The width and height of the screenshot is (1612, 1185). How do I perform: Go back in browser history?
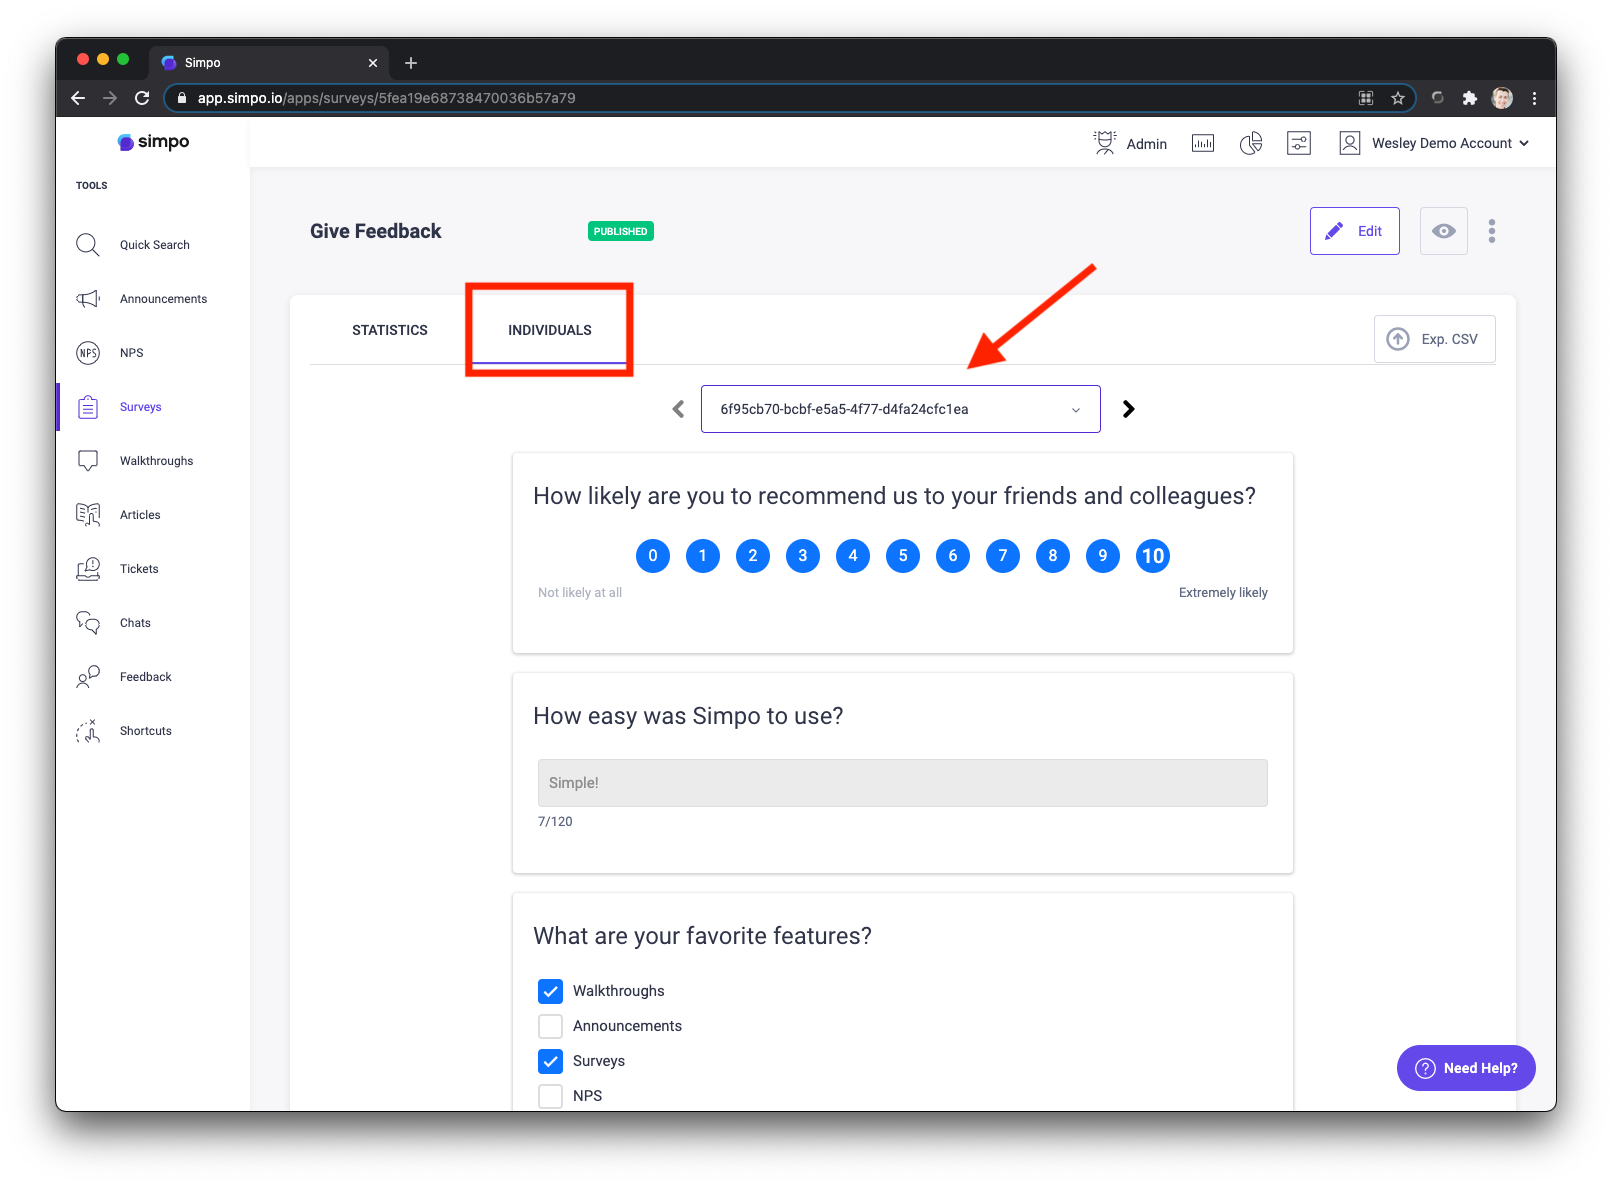[x=78, y=98]
